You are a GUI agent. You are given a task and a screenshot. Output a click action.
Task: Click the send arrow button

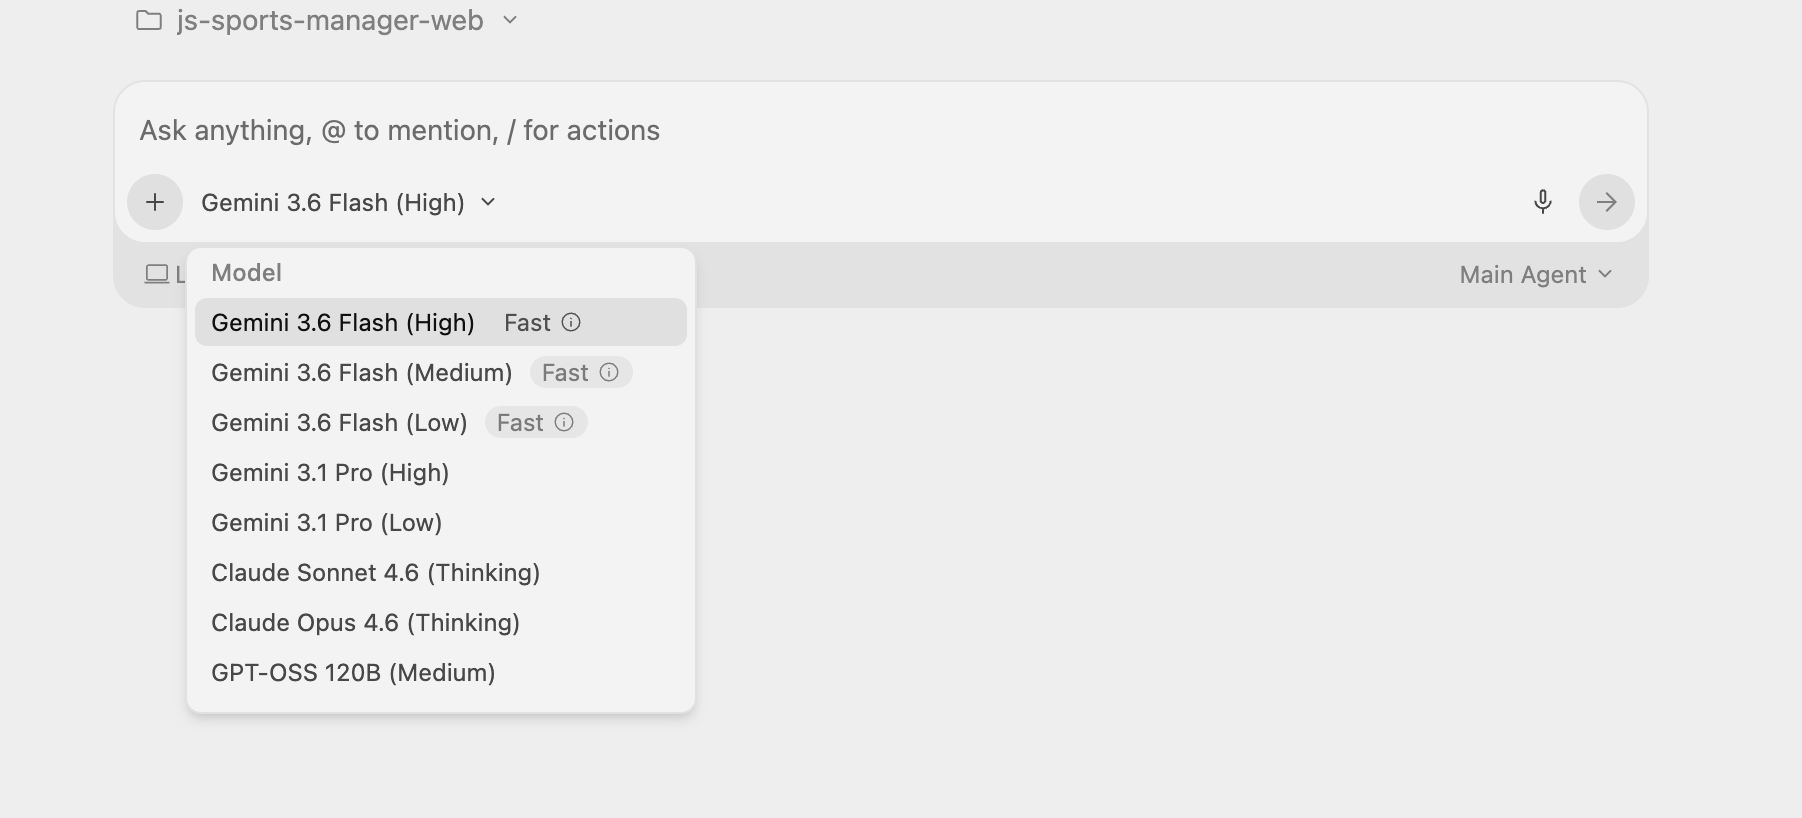click(1606, 202)
